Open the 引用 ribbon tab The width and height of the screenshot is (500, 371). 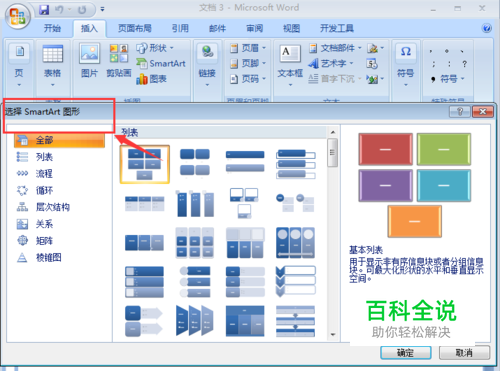coord(180,28)
